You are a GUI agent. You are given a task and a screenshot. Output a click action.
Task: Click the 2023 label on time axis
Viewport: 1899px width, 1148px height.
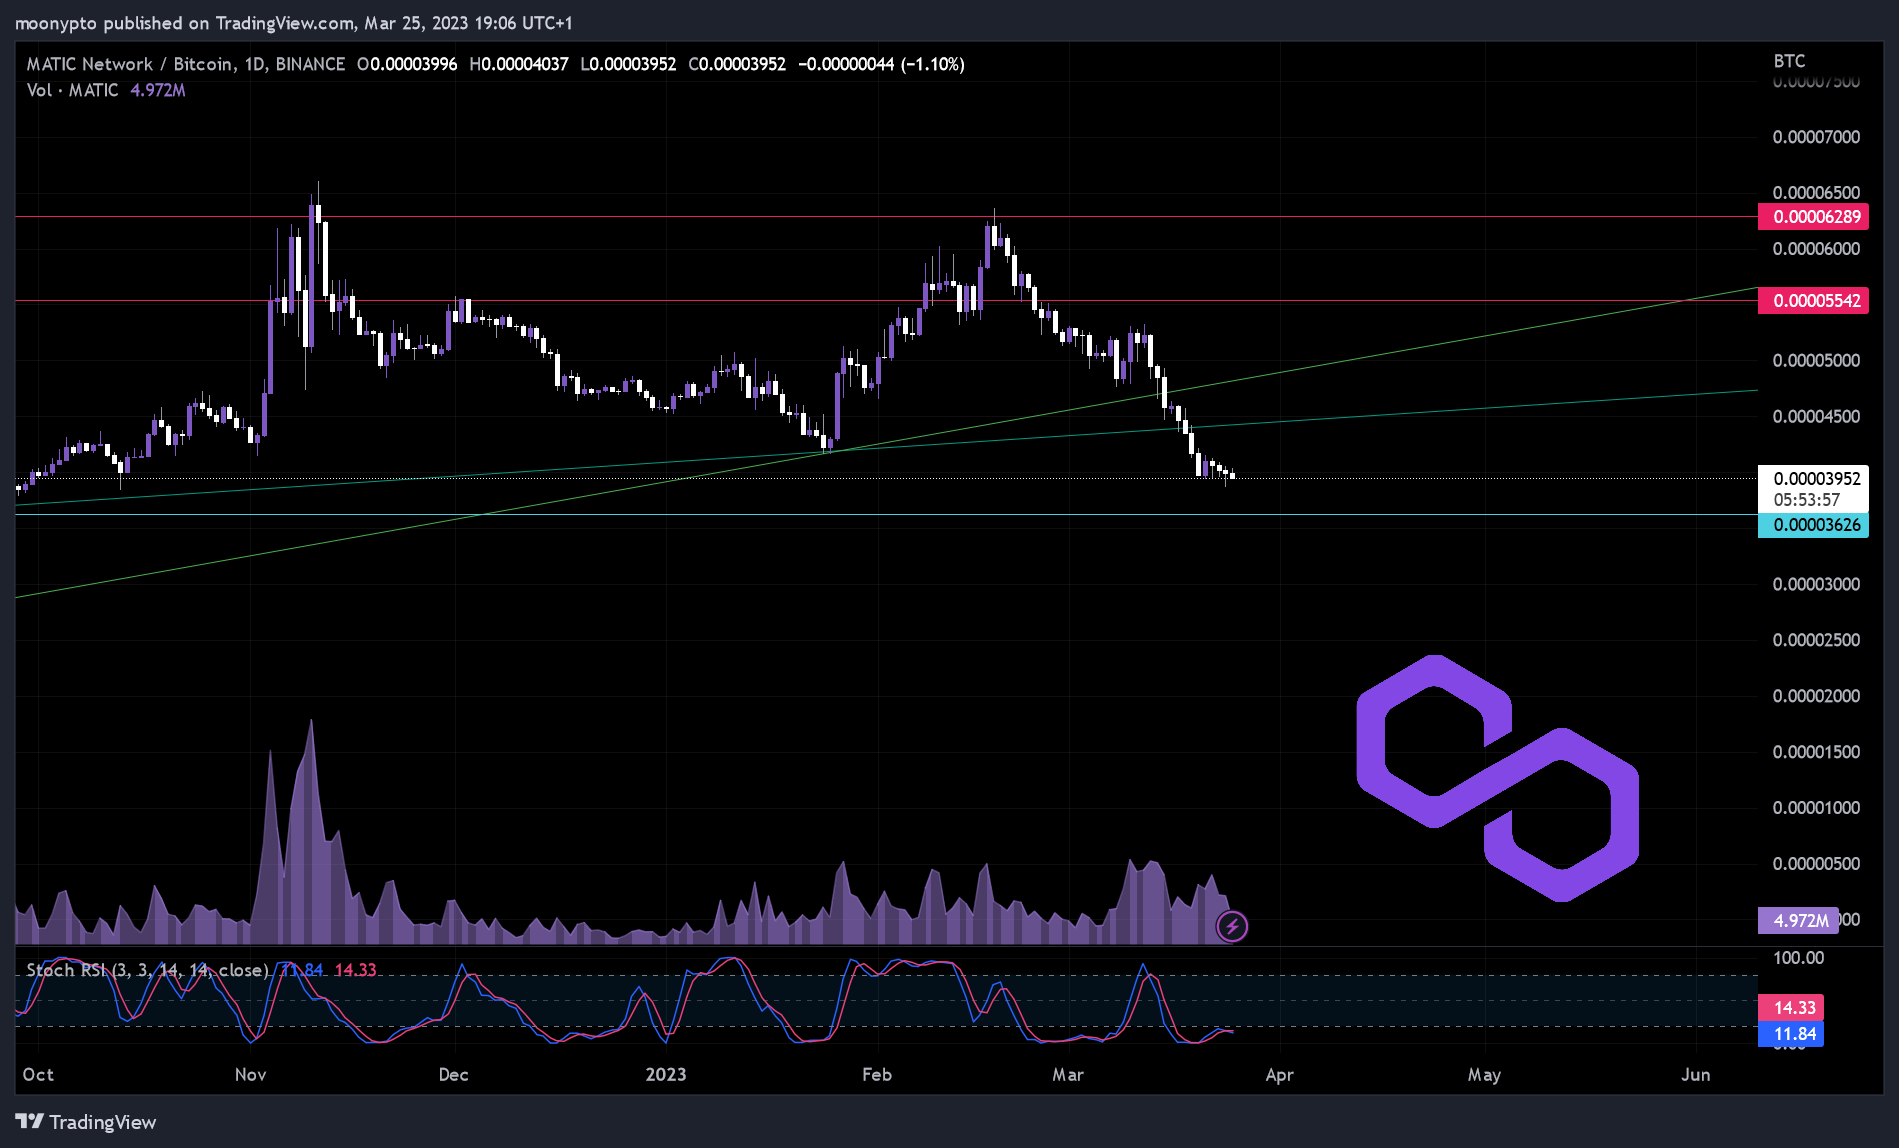666,1075
